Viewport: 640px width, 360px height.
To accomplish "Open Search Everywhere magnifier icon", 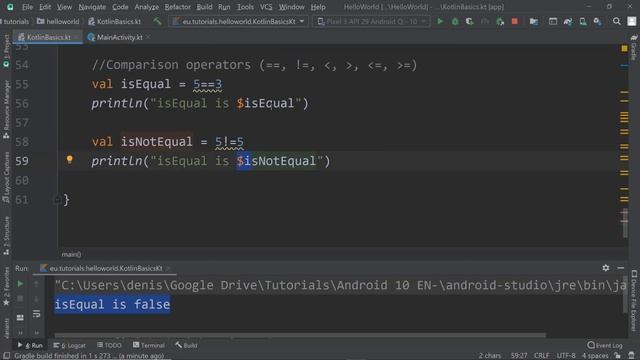I will point(616,21).
